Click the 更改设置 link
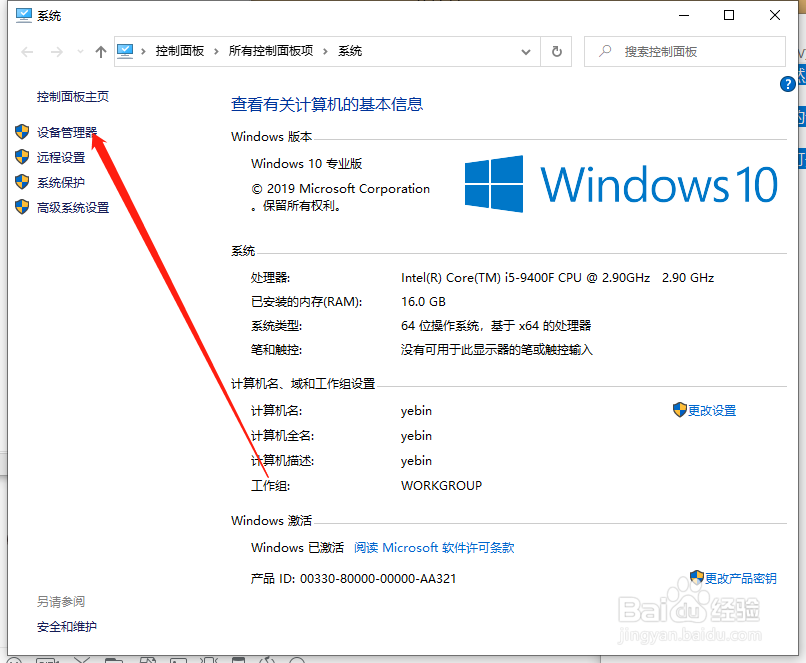Viewport: 806px width, 663px height. click(x=712, y=410)
